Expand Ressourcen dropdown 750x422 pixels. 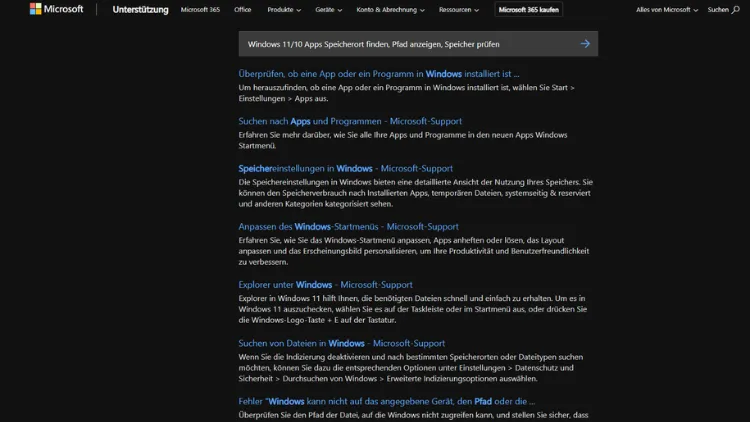[x=459, y=10]
